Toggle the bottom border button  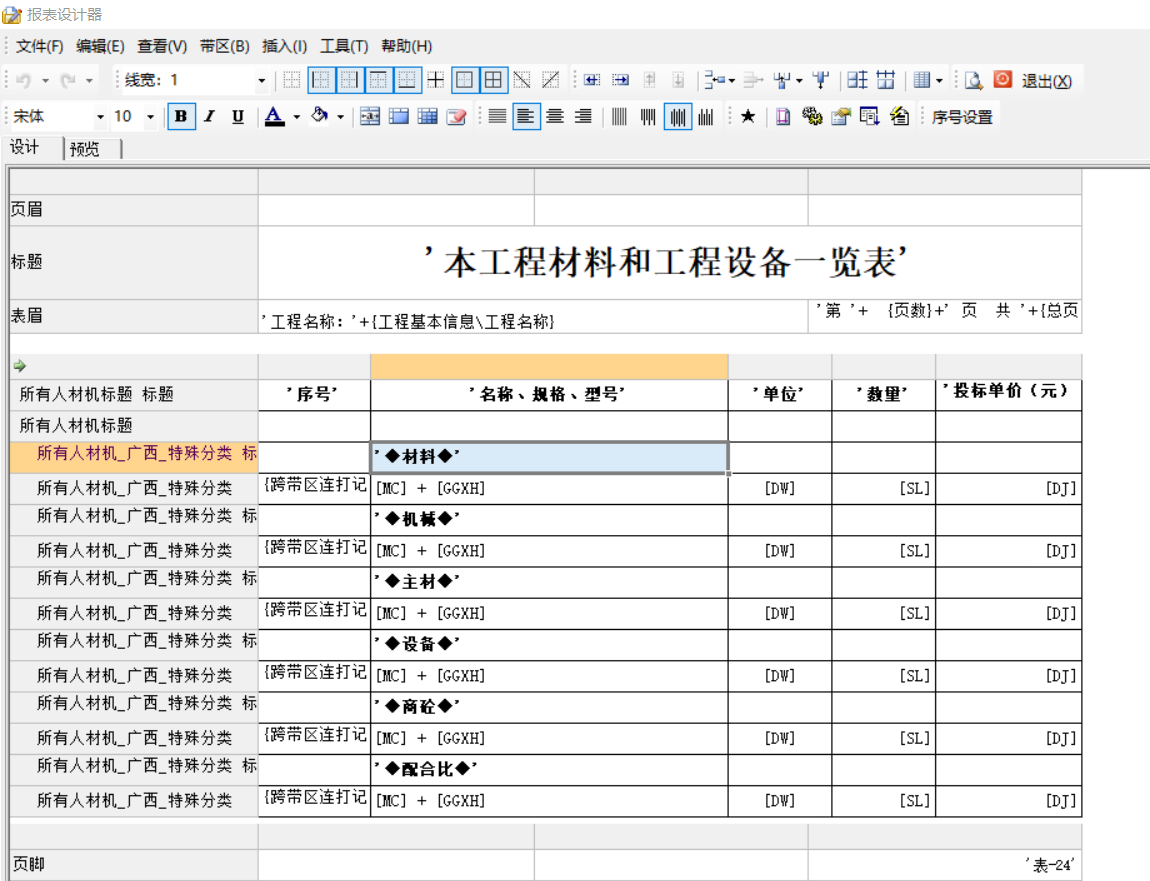(x=407, y=80)
